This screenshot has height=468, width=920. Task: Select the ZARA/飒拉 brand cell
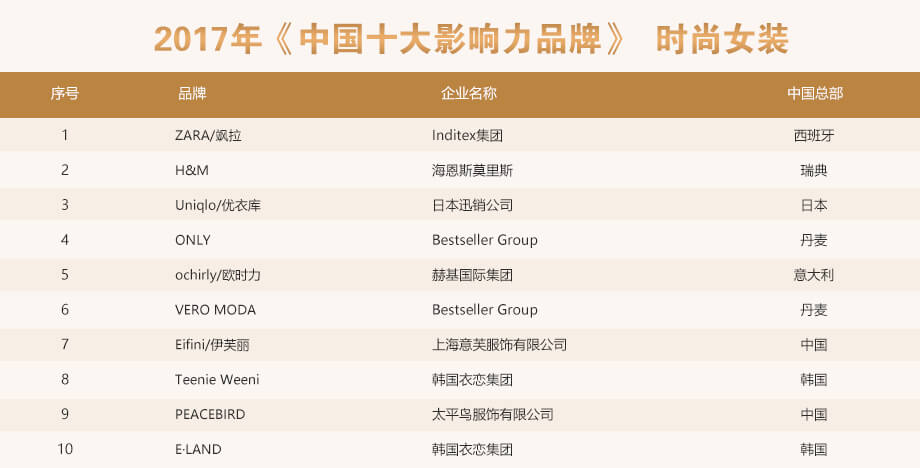pos(208,135)
